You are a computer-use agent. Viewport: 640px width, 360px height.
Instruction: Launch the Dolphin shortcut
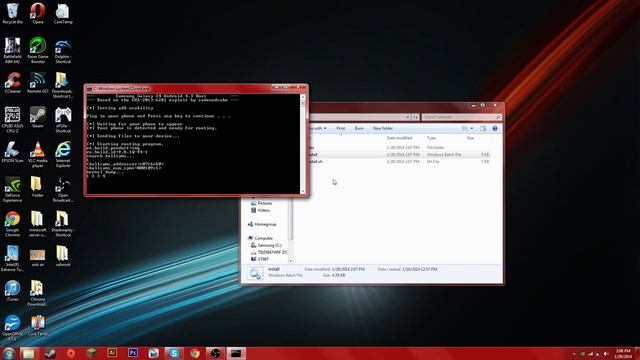(62, 50)
